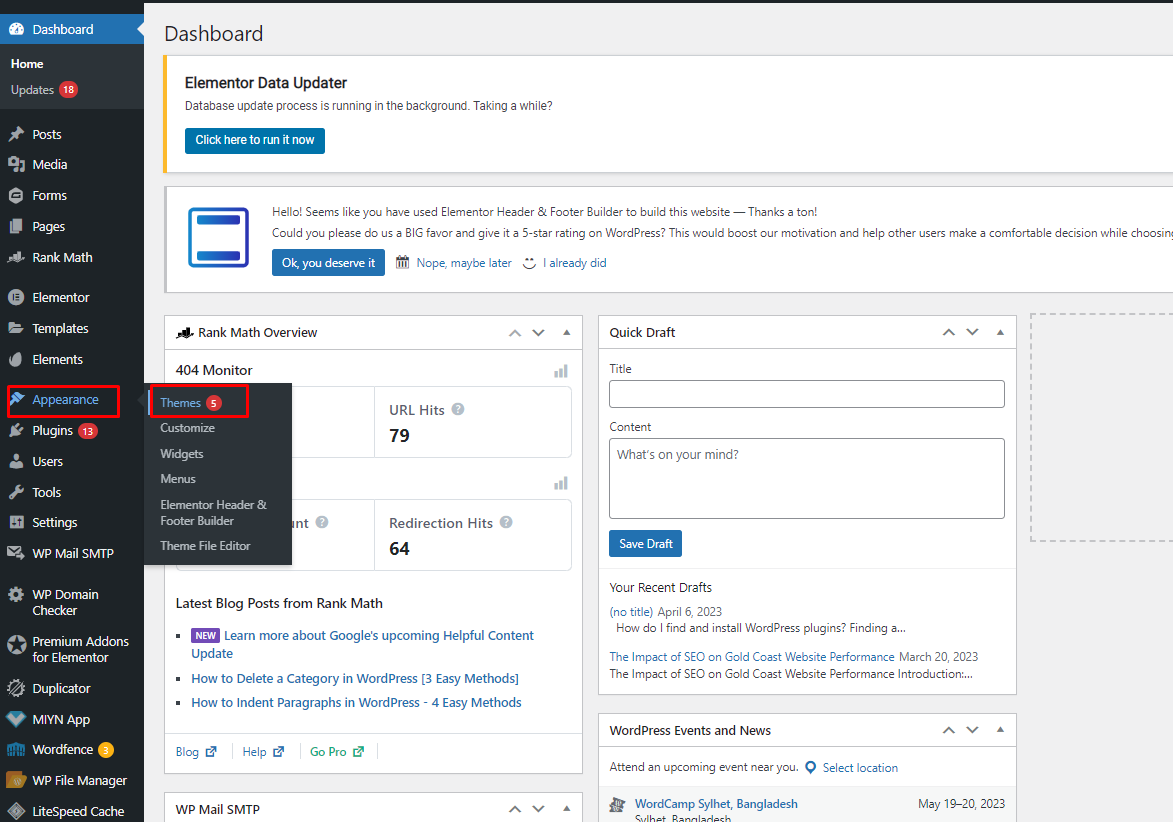This screenshot has height=822, width=1173.
Task: Click the LiteSpeed Cache sidebar icon
Action: click(16, 811)
